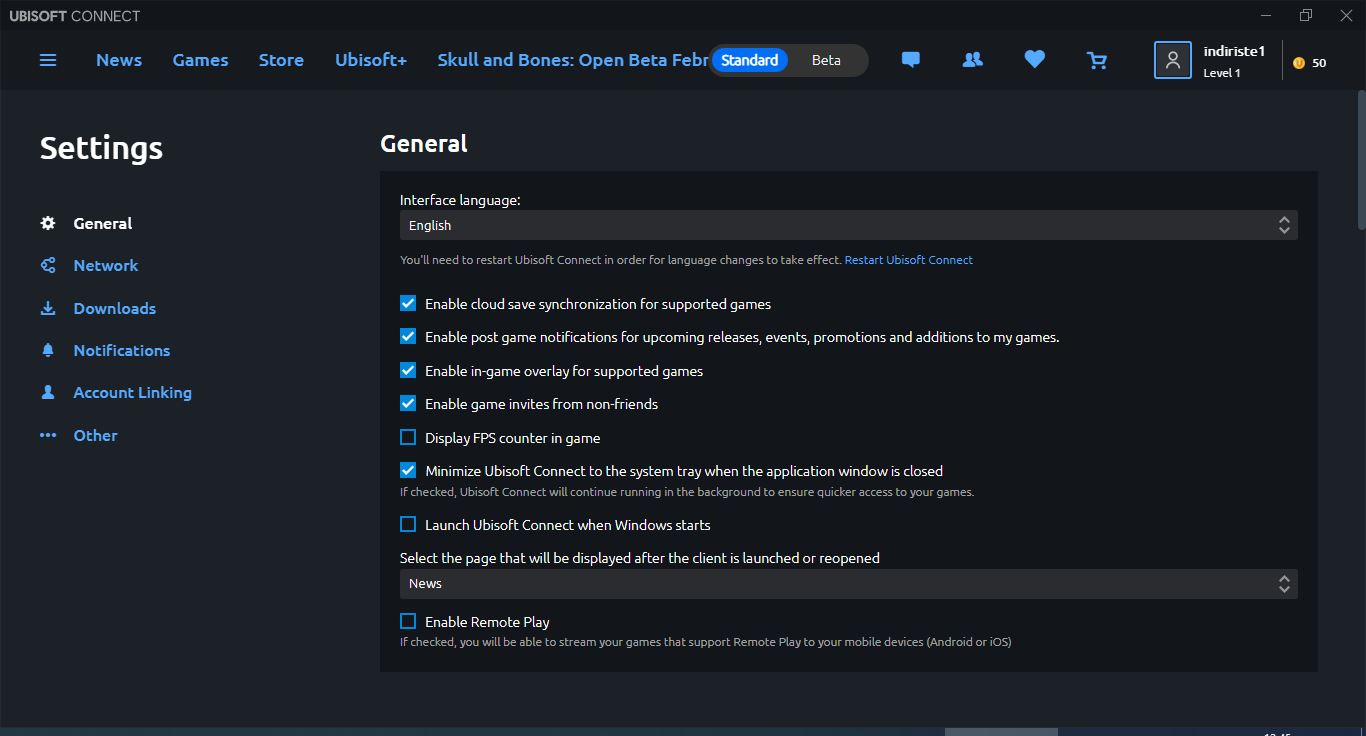
Task: Click the General gear icon in sidebar
Action: (48, 223)
